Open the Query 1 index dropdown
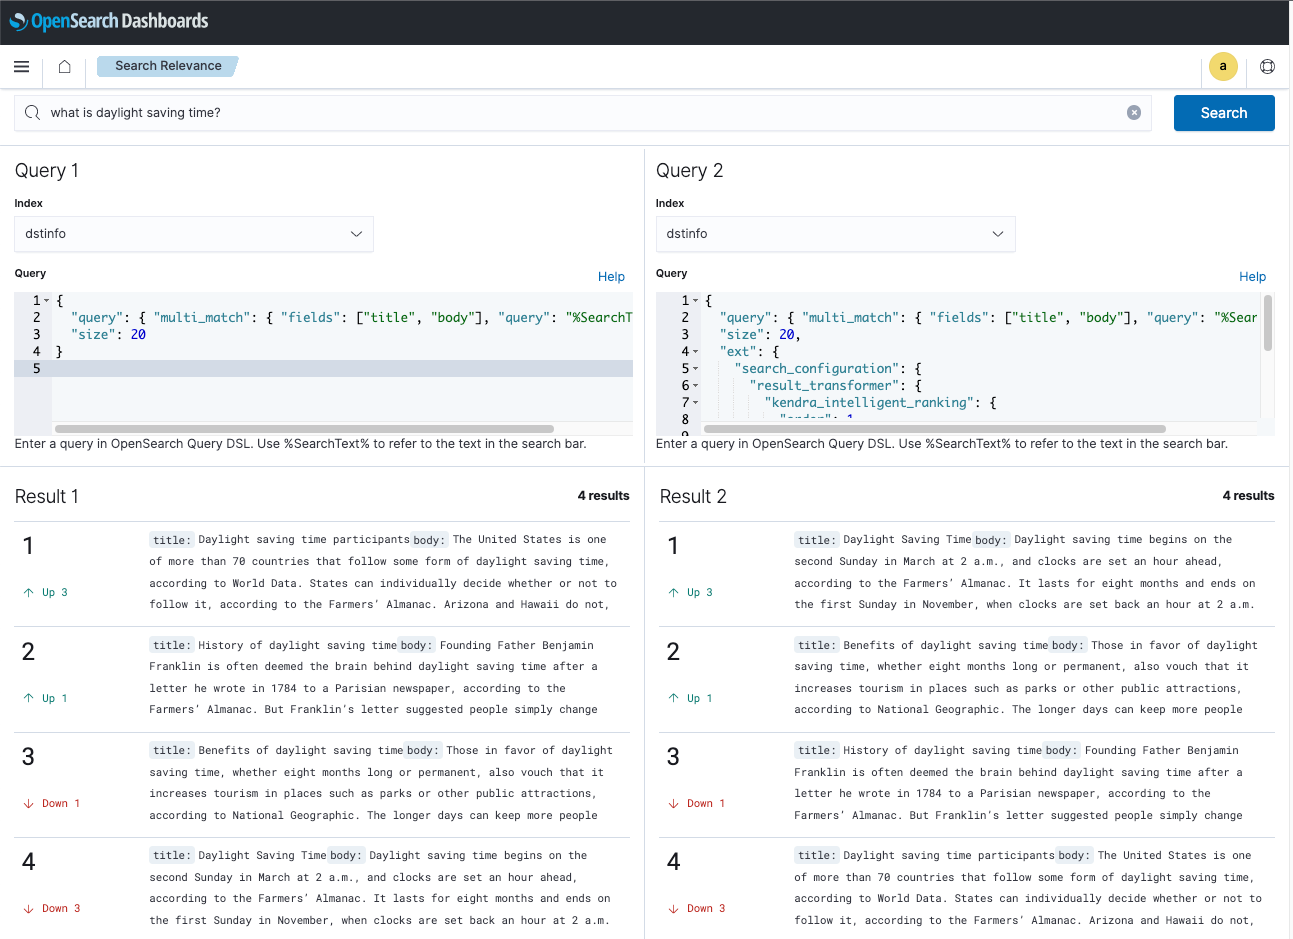The width and height of the screenshot is (1293, 939). [x=194, y=234]
